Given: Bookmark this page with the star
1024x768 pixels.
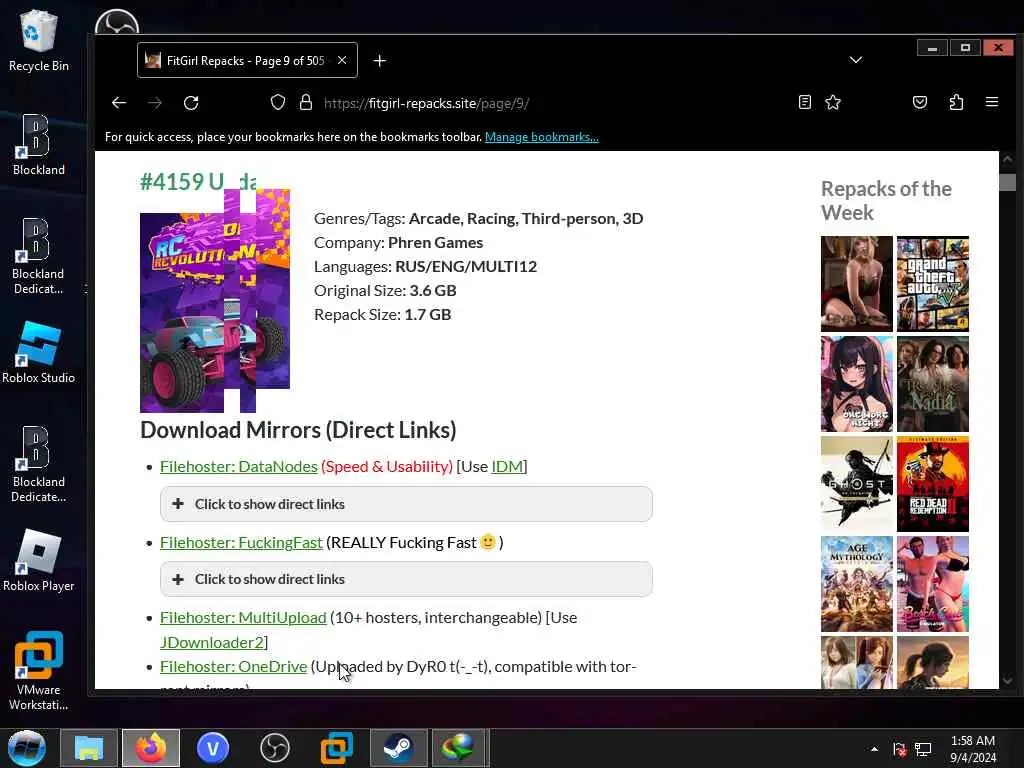Looking at the screenshot, I should 833,102.
